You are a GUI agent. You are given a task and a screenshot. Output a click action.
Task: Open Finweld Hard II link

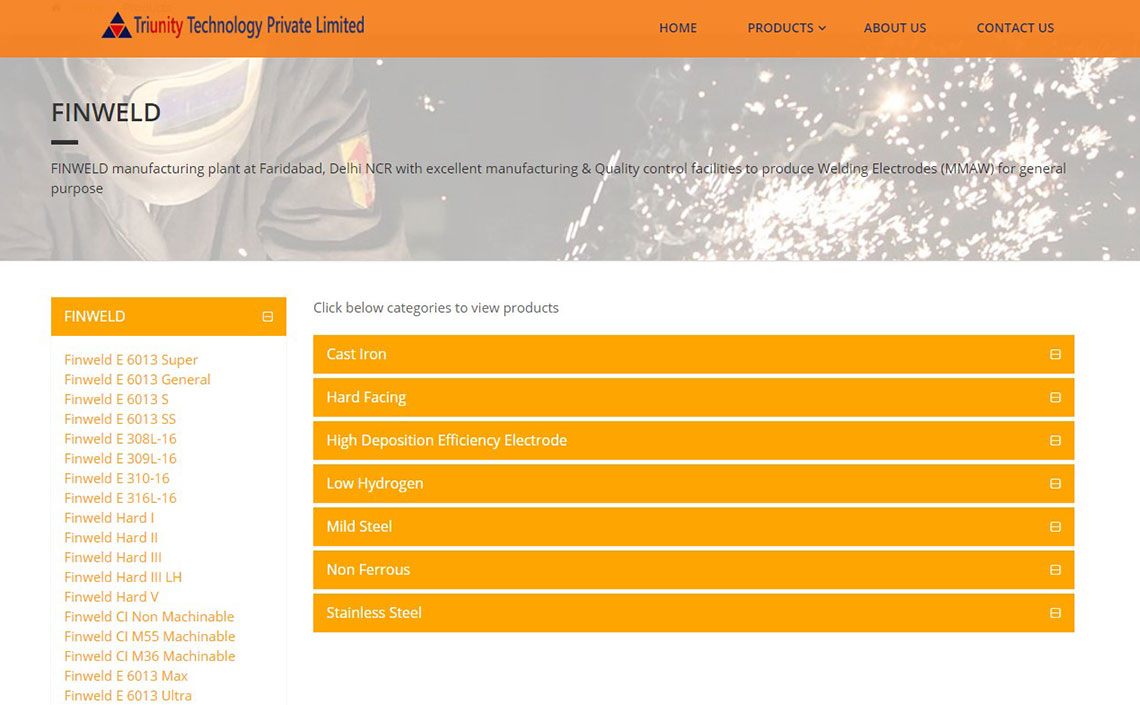point(111,537)
